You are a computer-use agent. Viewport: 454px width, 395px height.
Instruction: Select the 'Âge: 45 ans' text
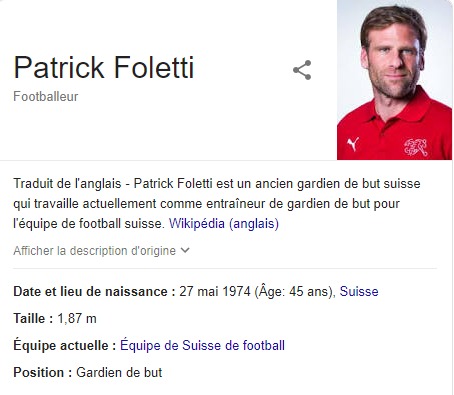click(293, 292)
